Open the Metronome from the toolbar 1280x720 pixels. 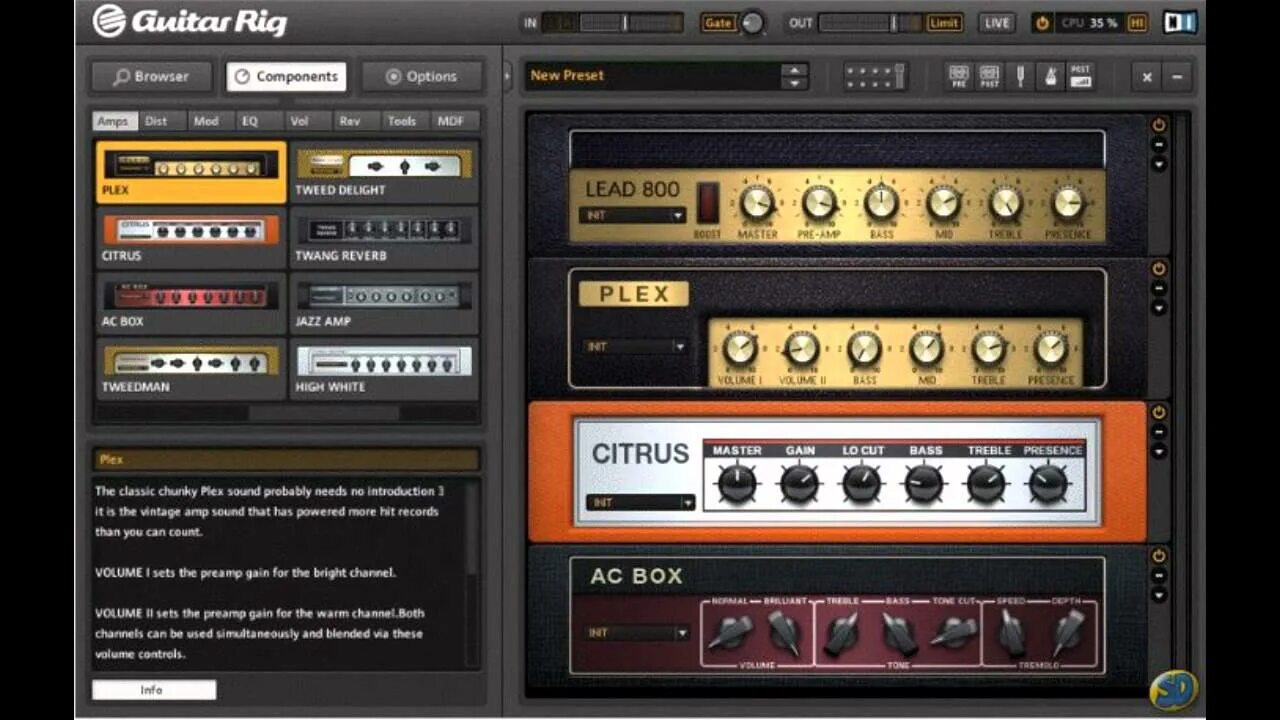coord(1051,77)
